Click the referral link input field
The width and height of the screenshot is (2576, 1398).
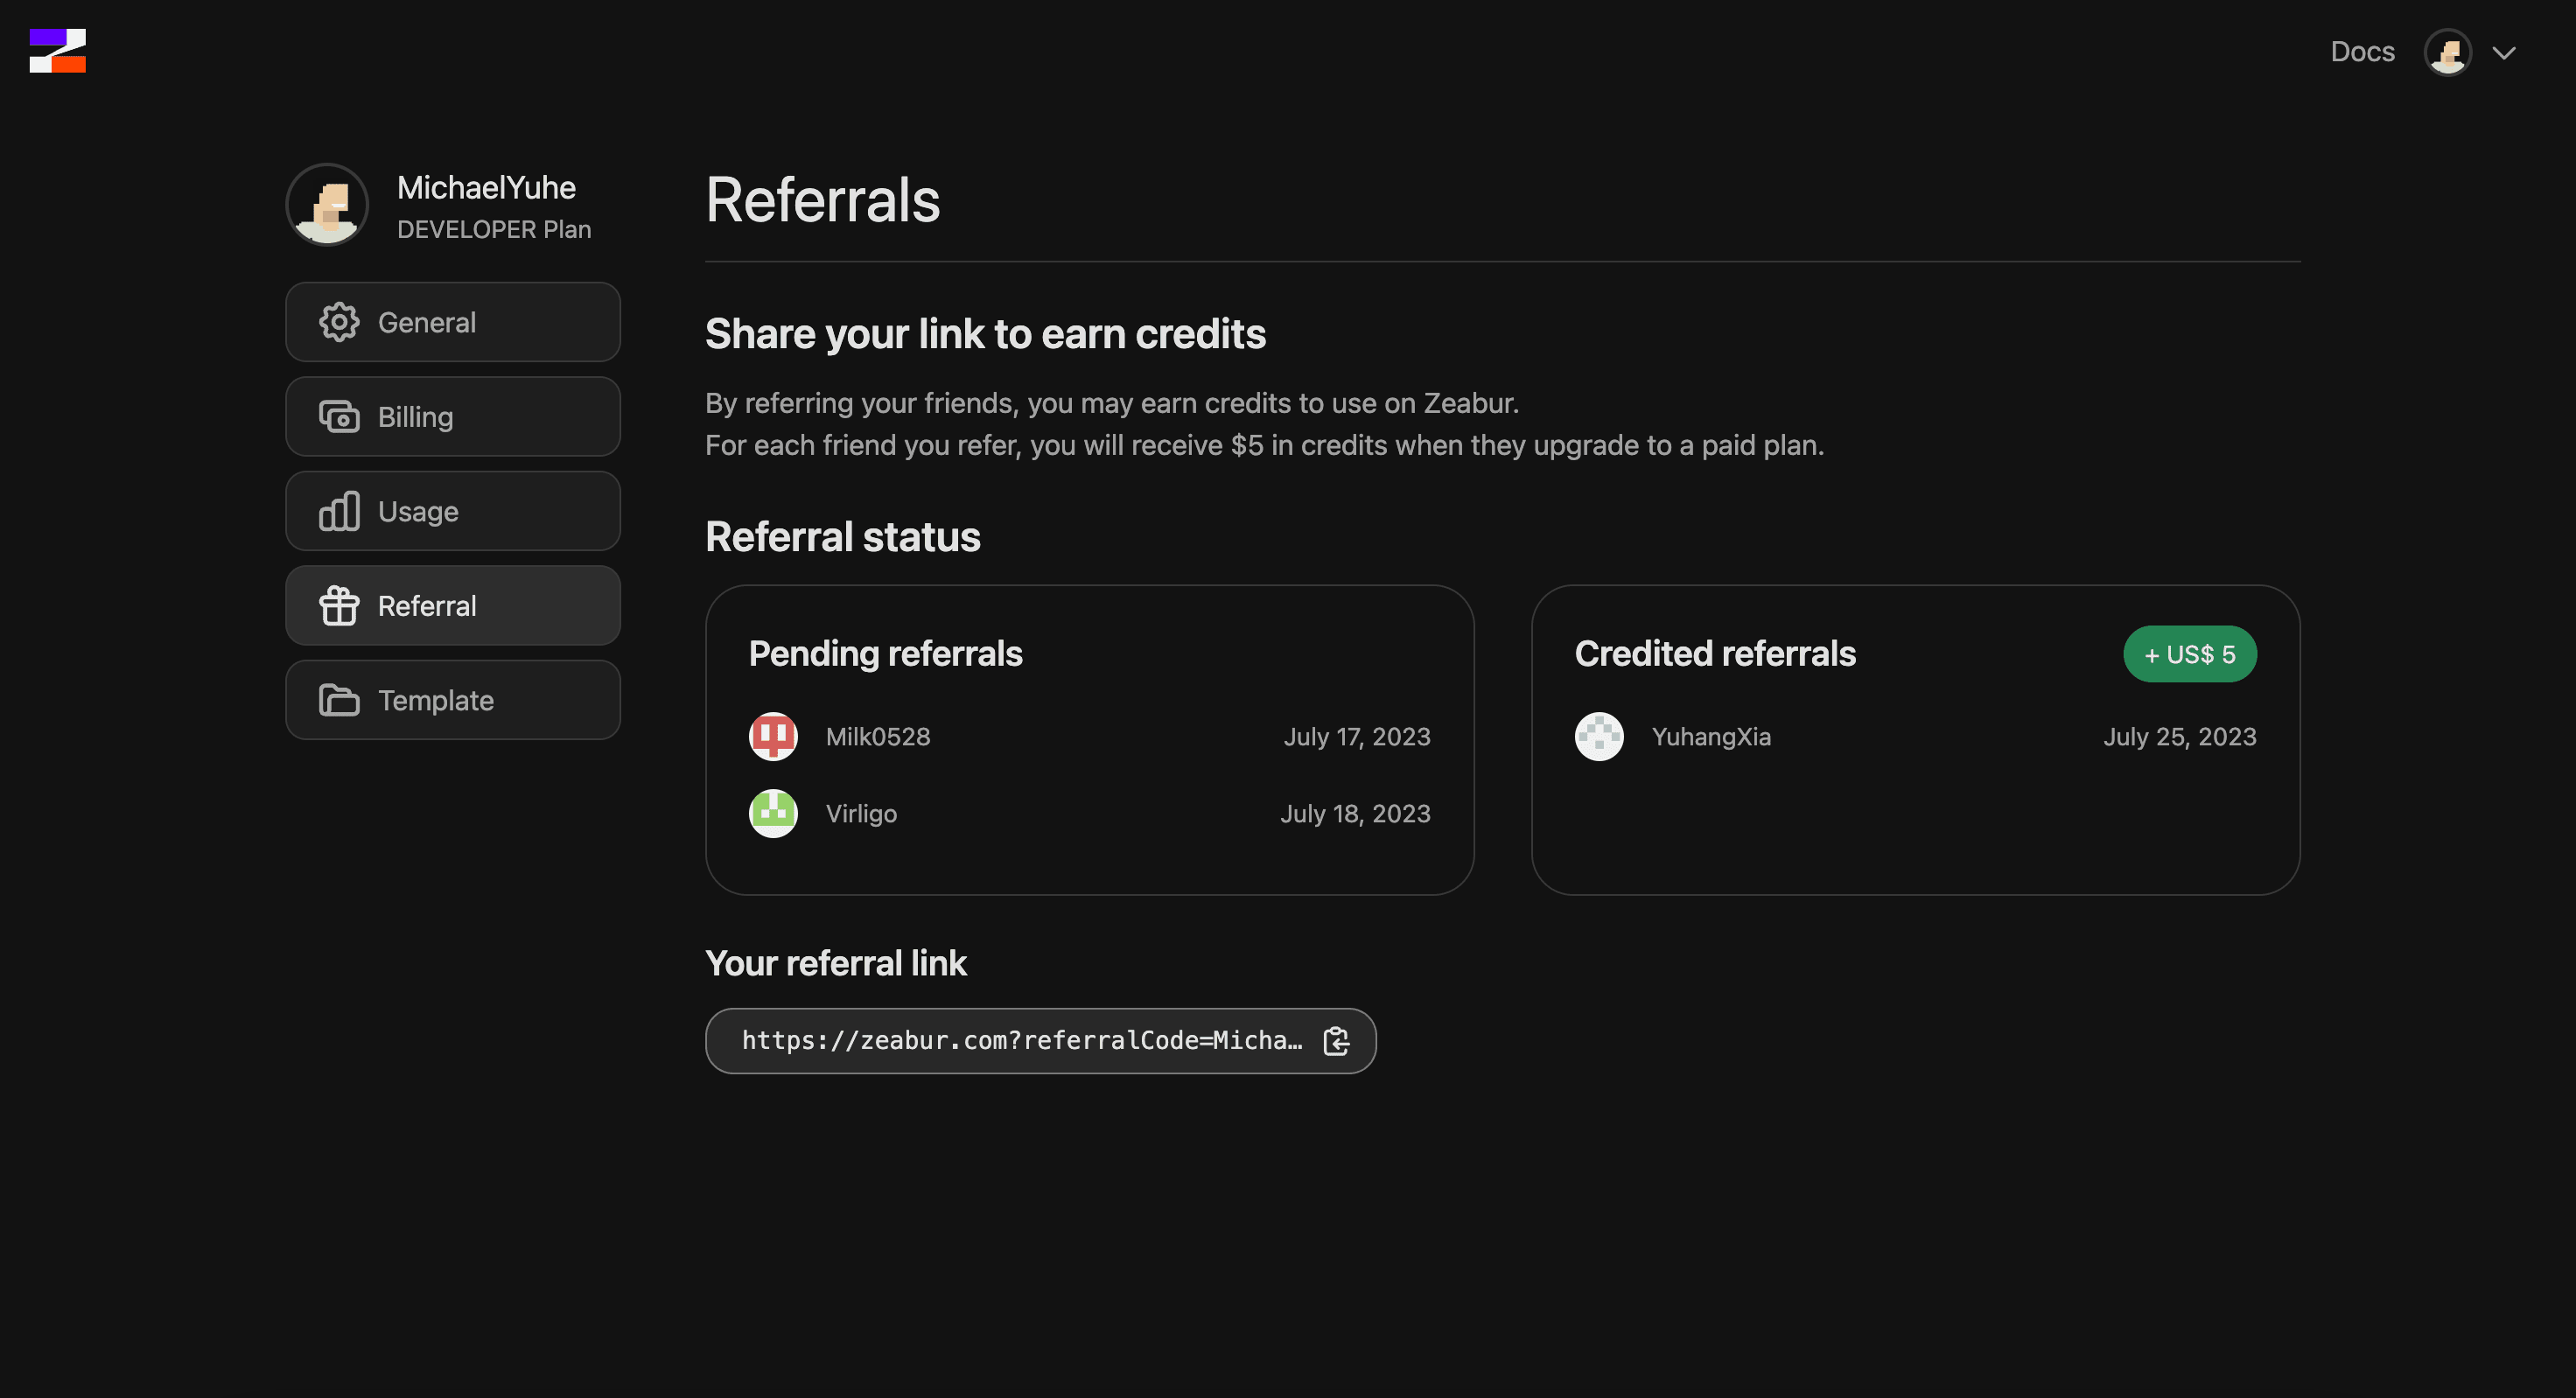1040,1040
